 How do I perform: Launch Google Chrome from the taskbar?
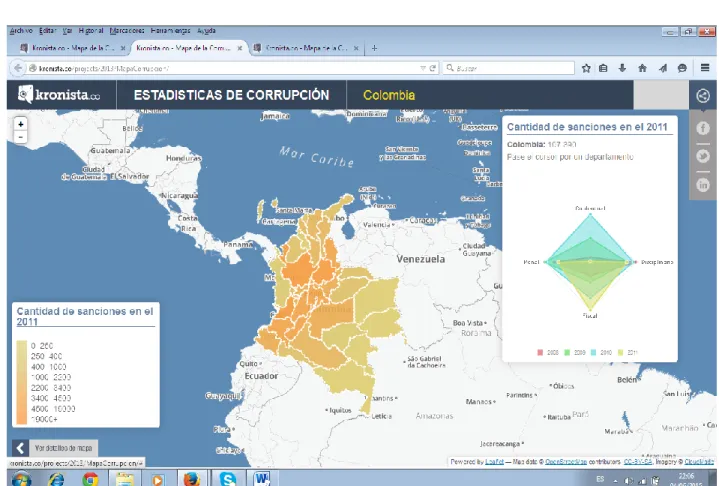(x=90, y=479)
